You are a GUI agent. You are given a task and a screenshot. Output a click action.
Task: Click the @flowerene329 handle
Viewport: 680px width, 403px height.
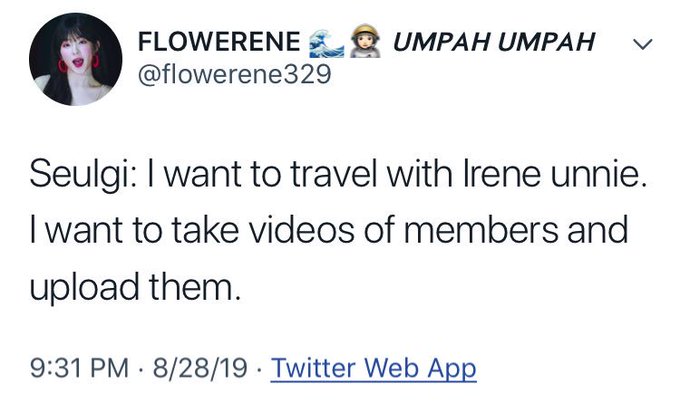point(235,75)
